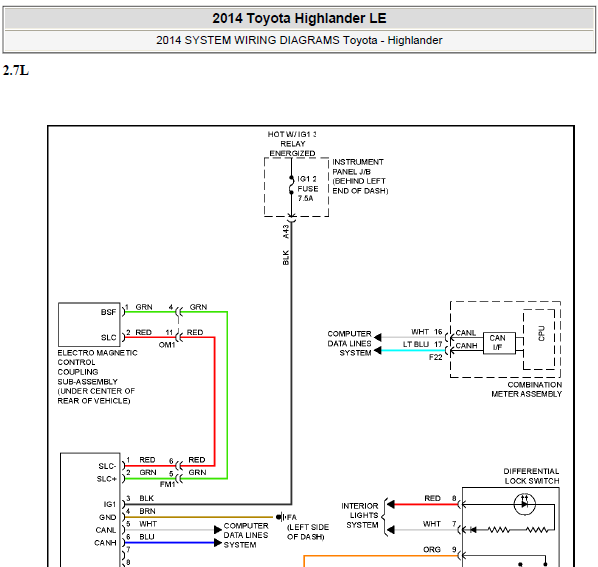The image size is (598, 567).
Task: Click the vertical BLK wire label
Action: click(x=286, y=257)
